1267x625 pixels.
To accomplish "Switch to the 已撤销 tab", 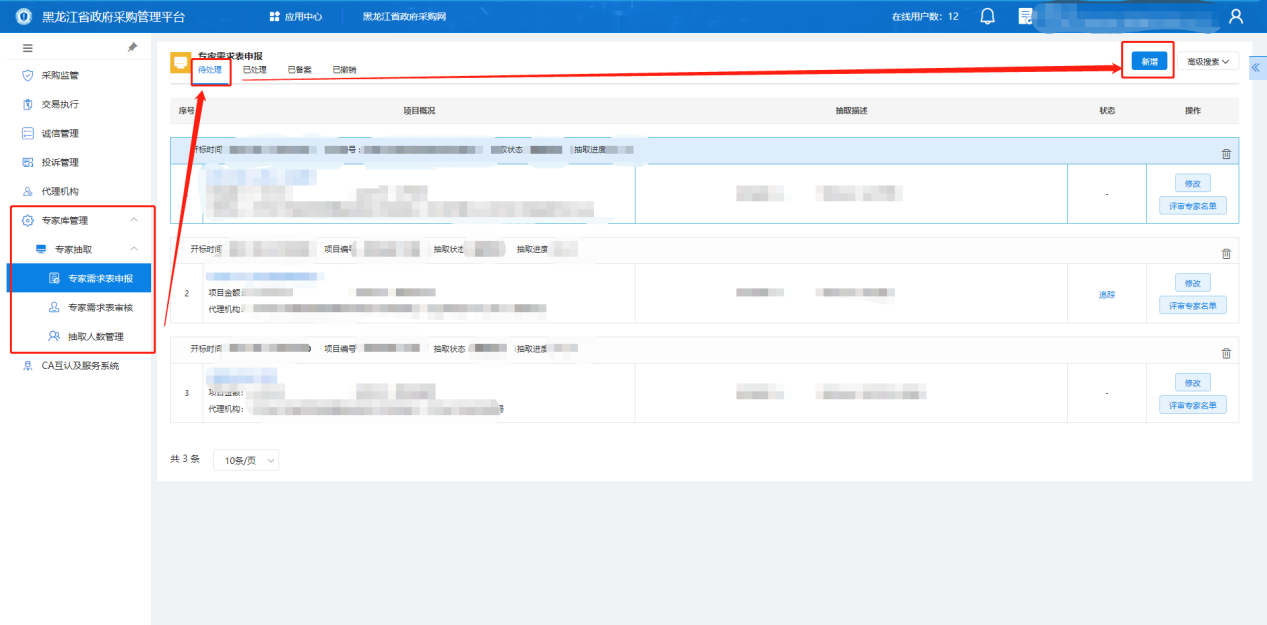I will point(344,70).
